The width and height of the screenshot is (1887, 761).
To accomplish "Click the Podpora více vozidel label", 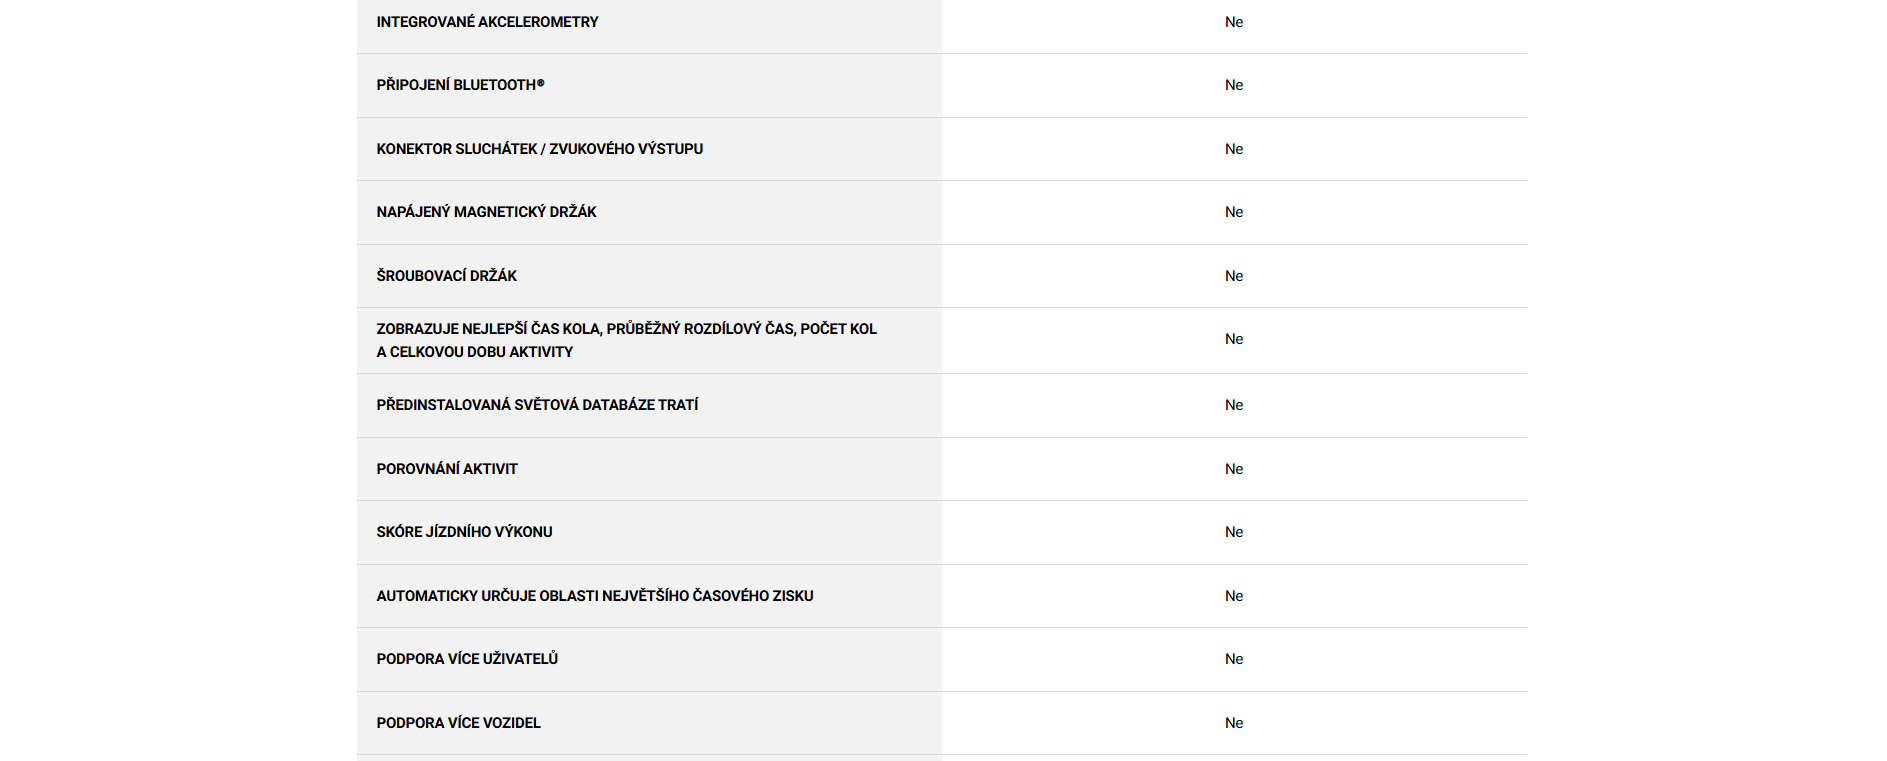I will click(458, 723).
